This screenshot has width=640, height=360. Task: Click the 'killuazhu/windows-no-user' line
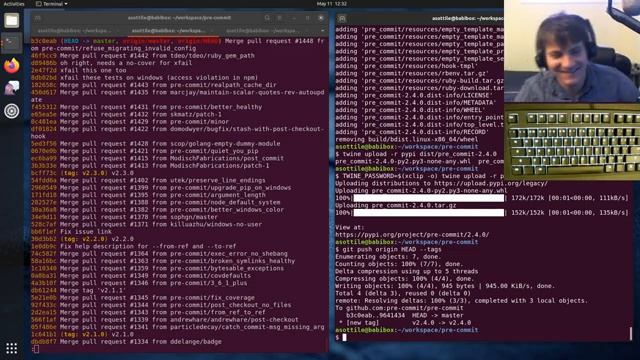coord(146,224)
